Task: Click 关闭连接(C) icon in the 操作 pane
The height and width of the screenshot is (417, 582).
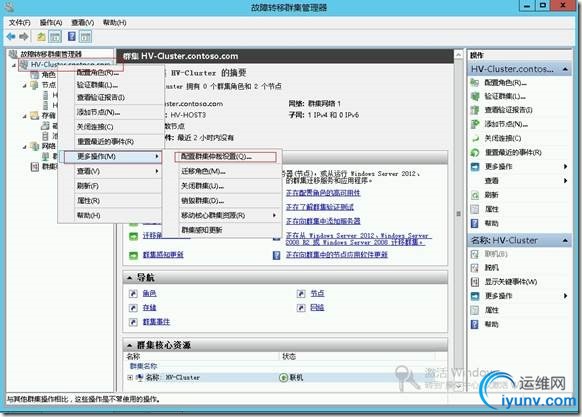Action: pos(475,138)
